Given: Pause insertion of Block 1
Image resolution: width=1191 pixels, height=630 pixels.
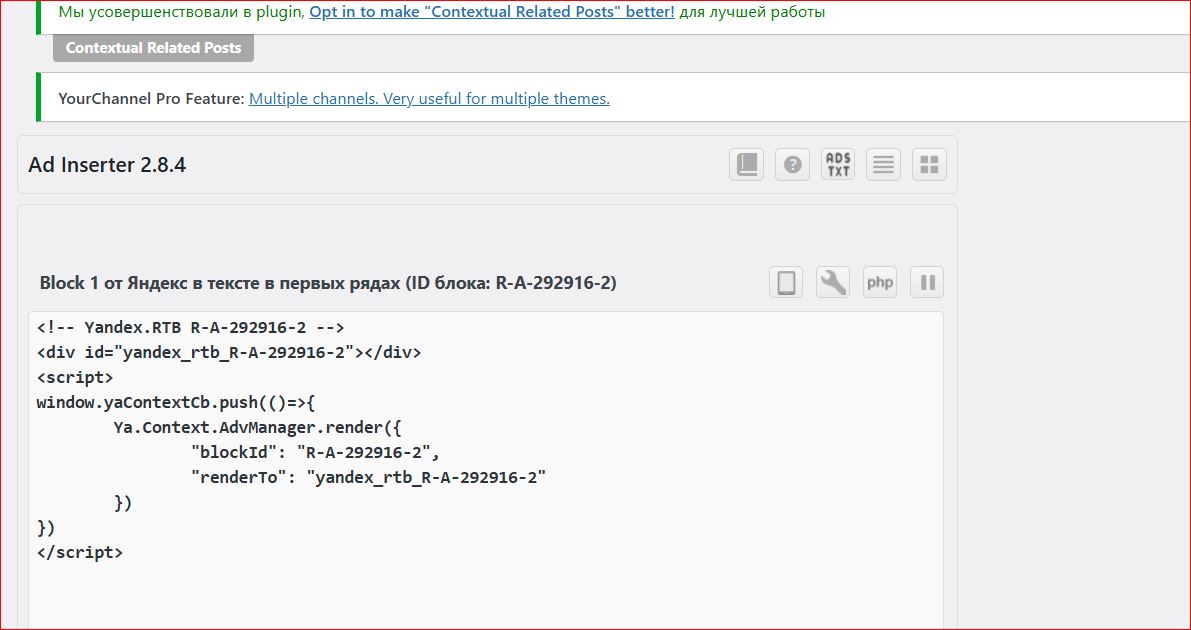Looking at the screenshot, I should [927, 283].
